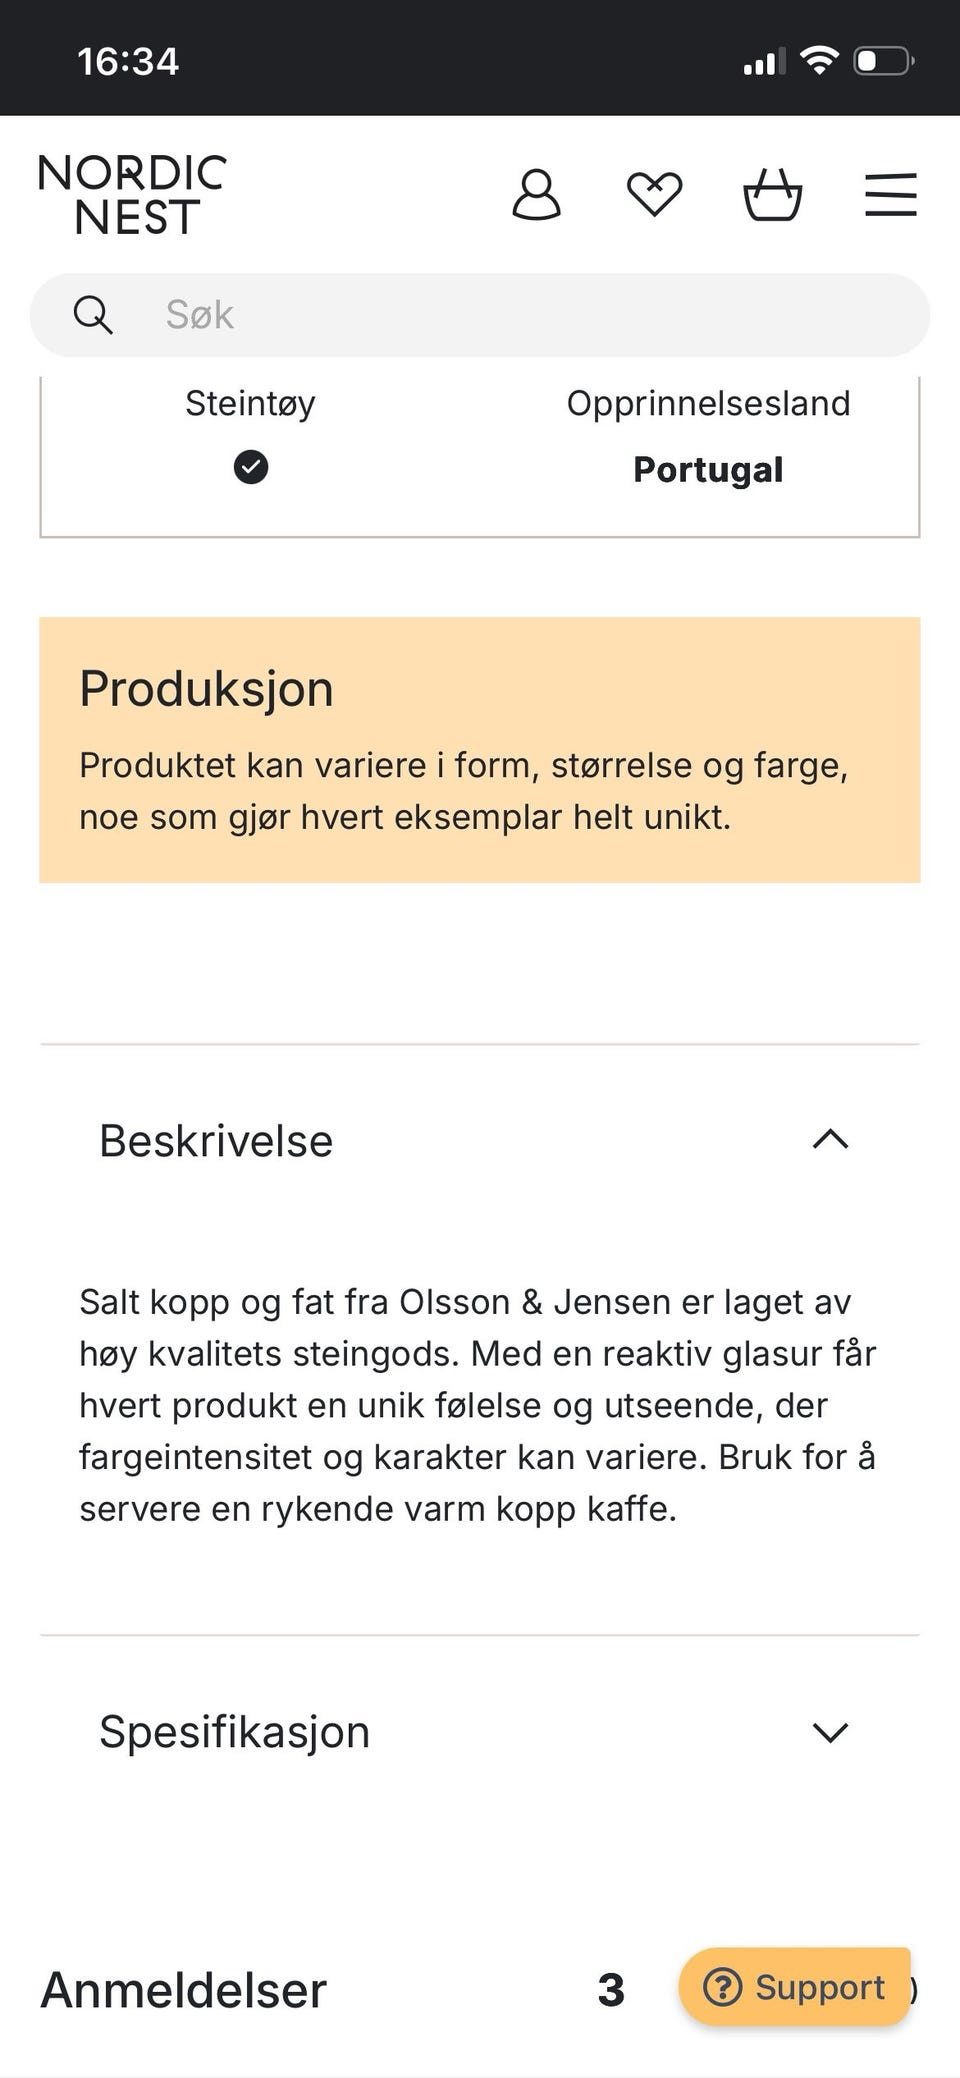Tap the Produksjon info banner

(480, 750)
